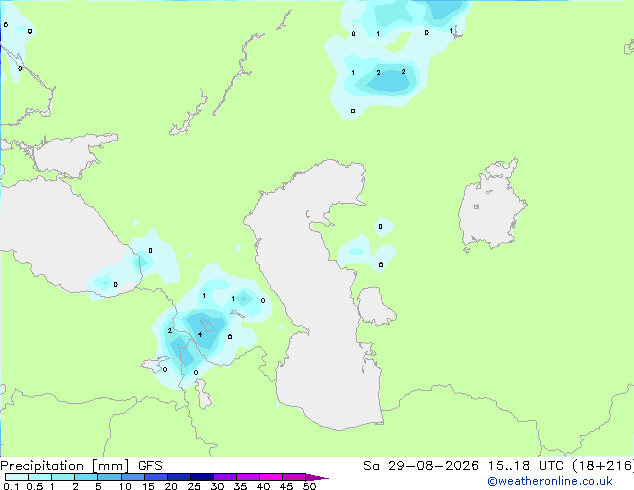Select legend swatch between 20 and 25
Screen dimensions: 634x490
tap(178, 477)
